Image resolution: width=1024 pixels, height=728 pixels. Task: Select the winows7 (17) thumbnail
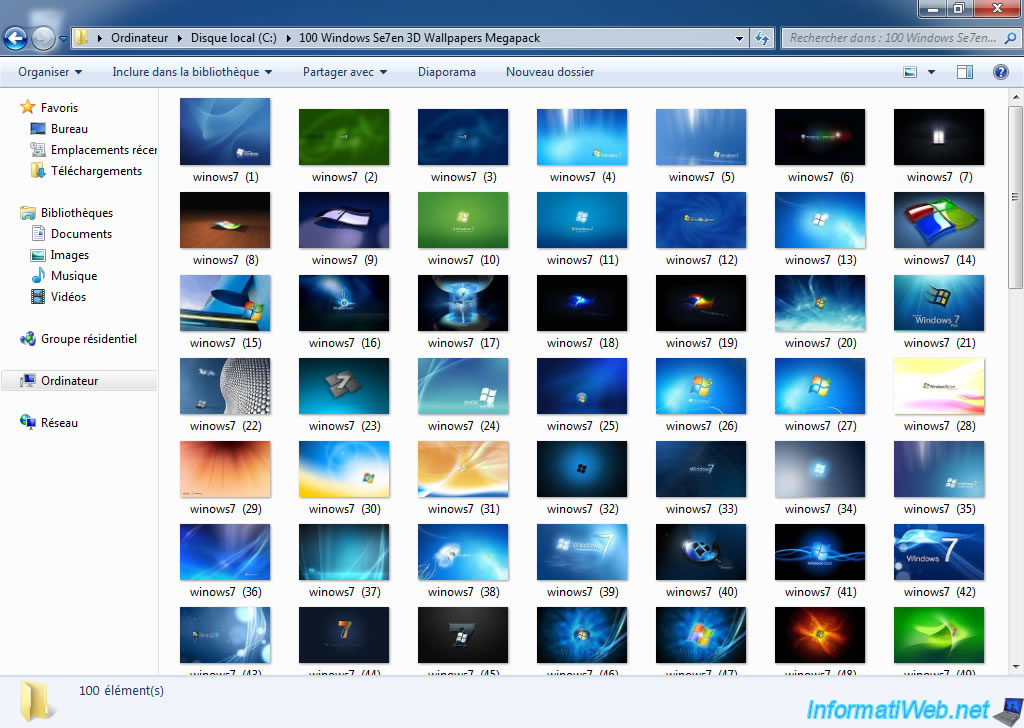pyautogui.click(x=463, y=303)
